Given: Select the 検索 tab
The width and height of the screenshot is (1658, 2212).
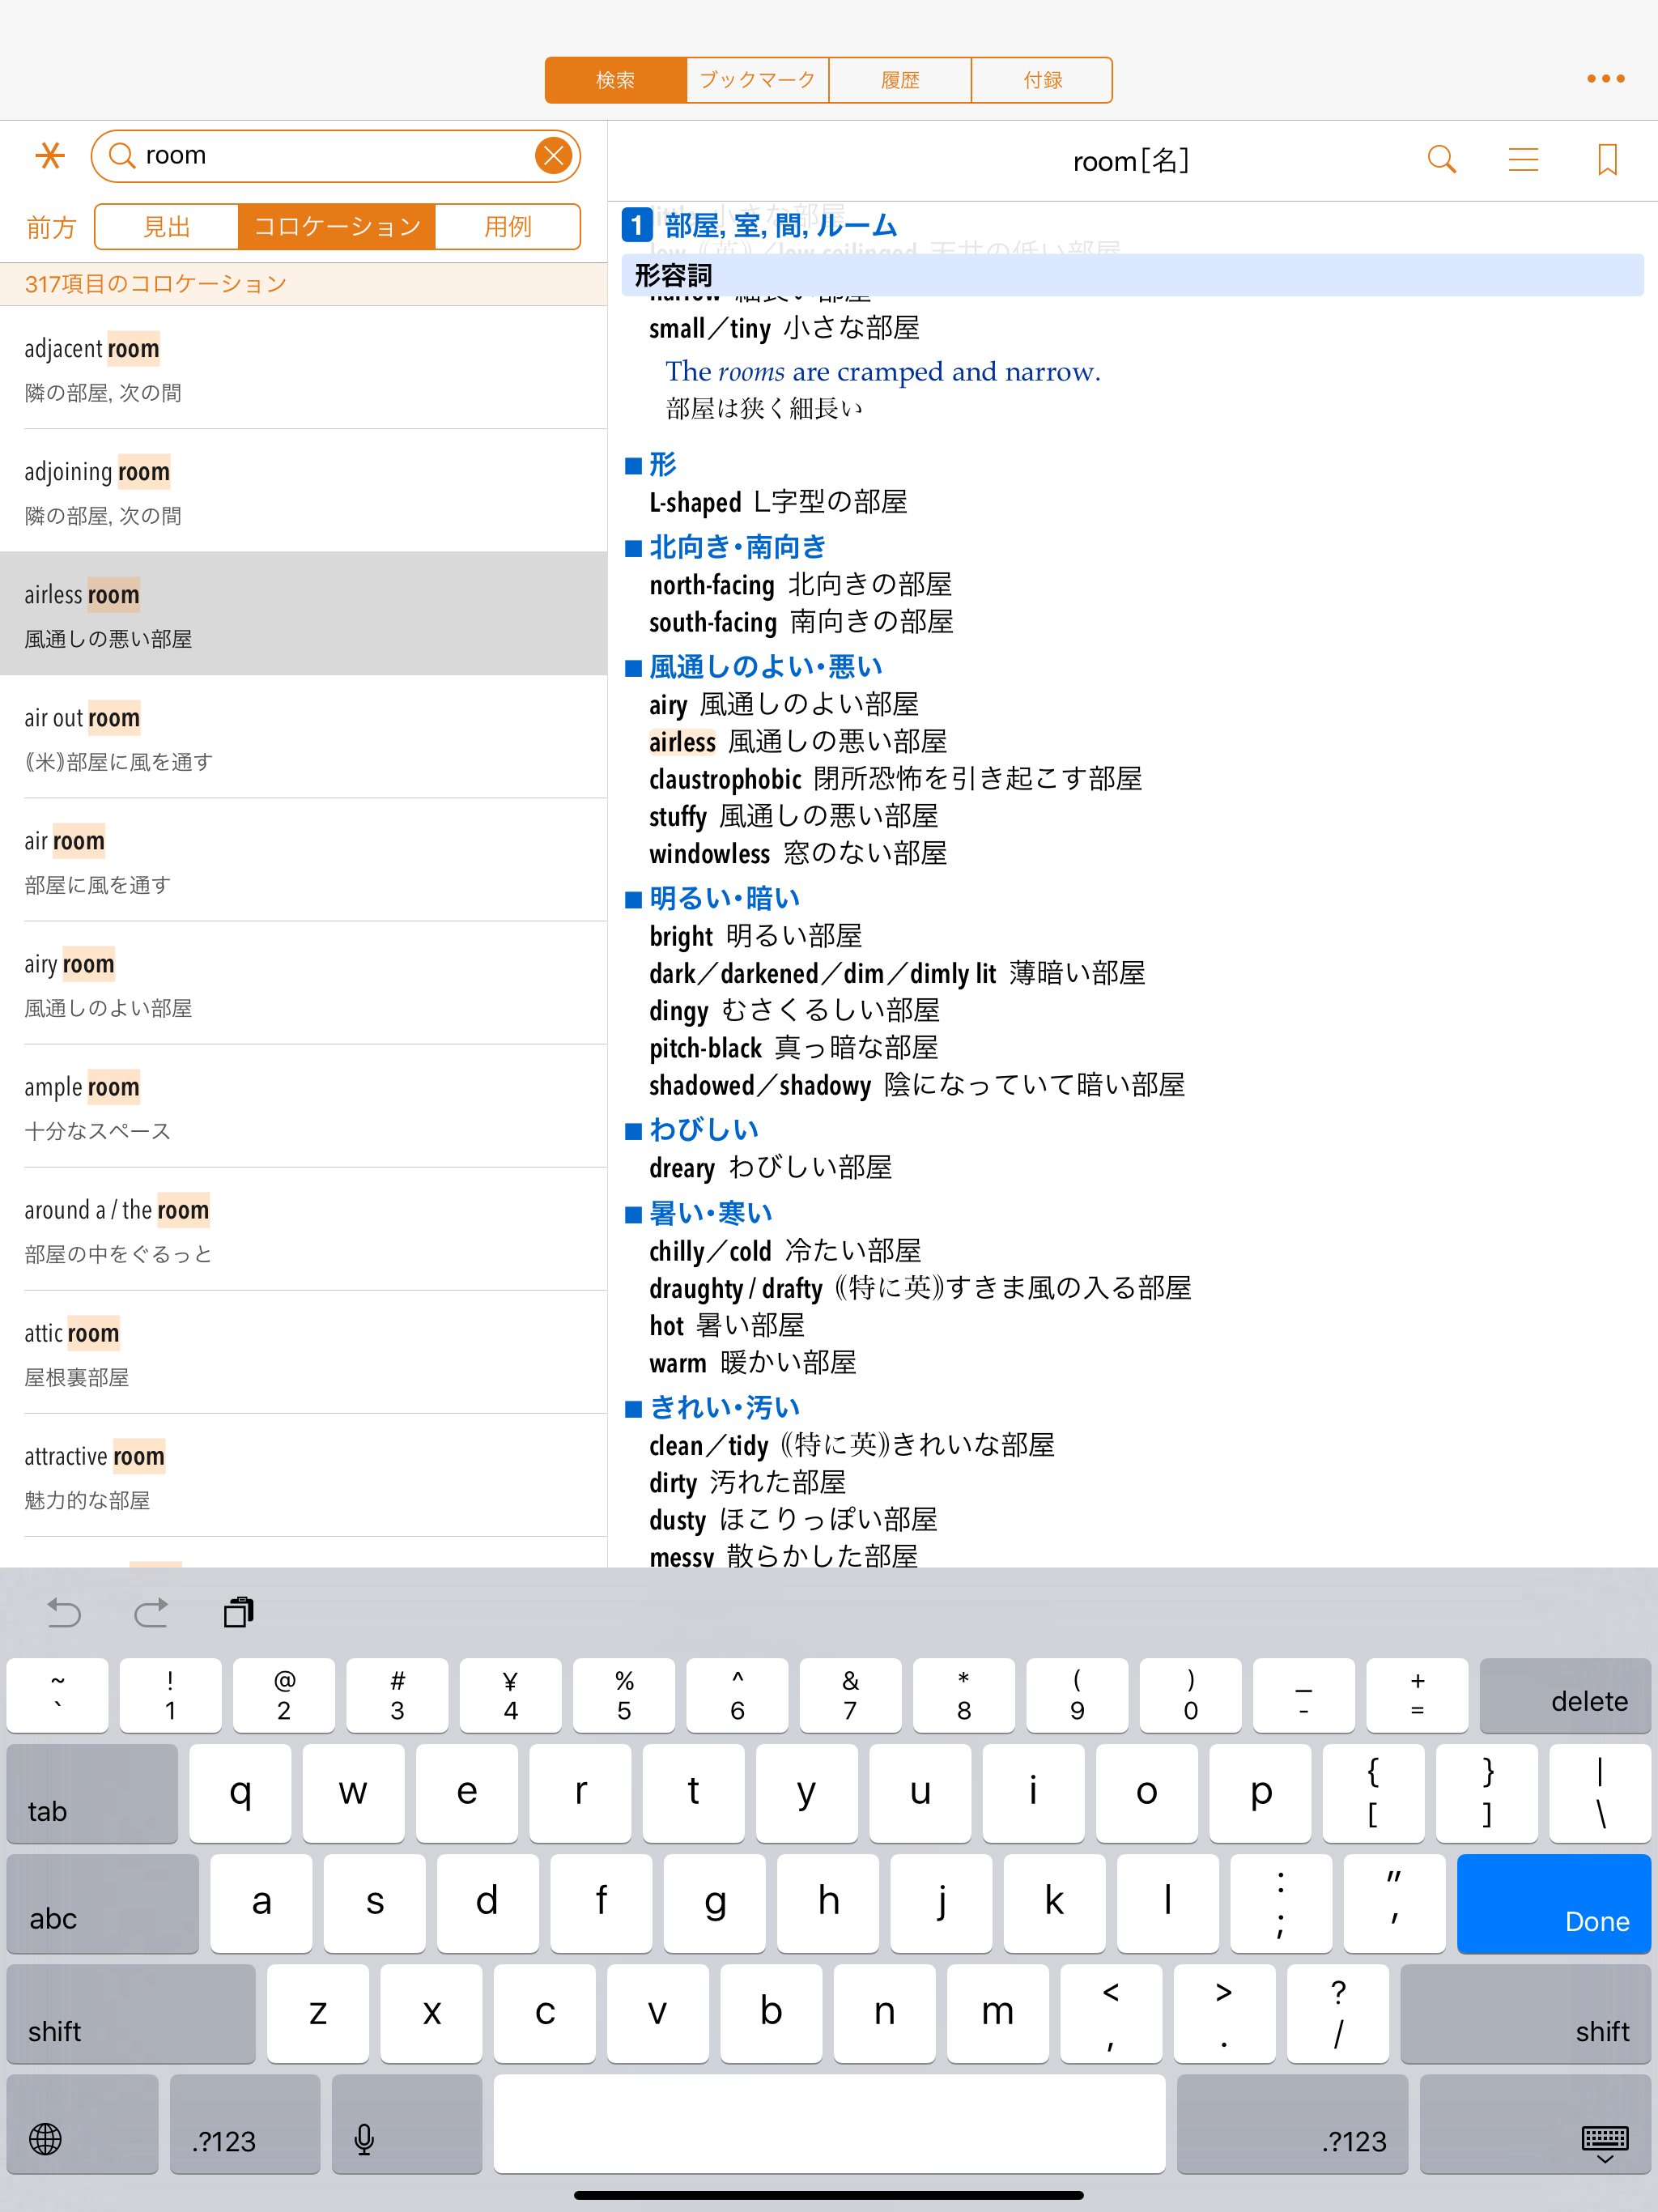Looking at the screenshot, I should (616, 80).
